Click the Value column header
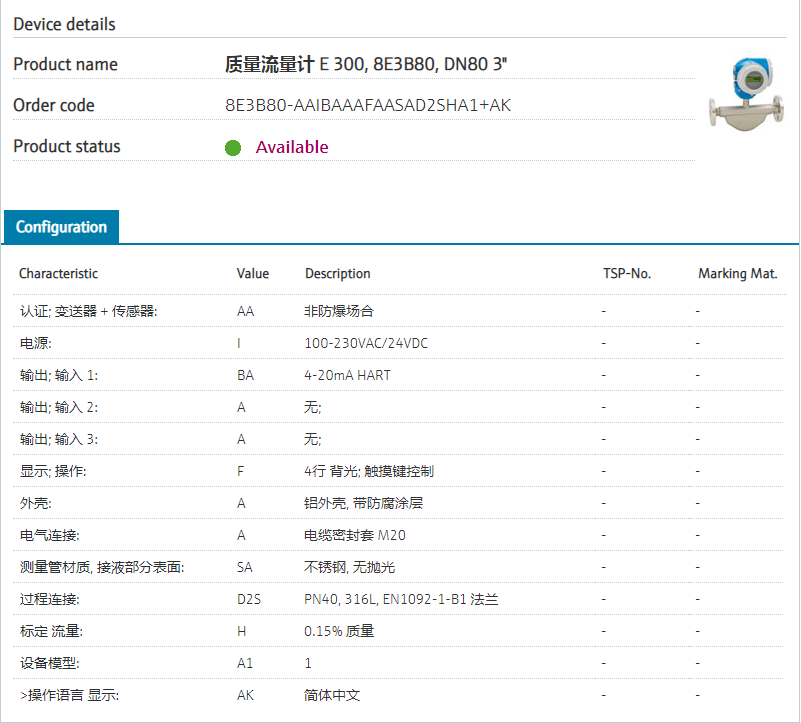This screenshot has width=801, height=723. click(253, 273)
